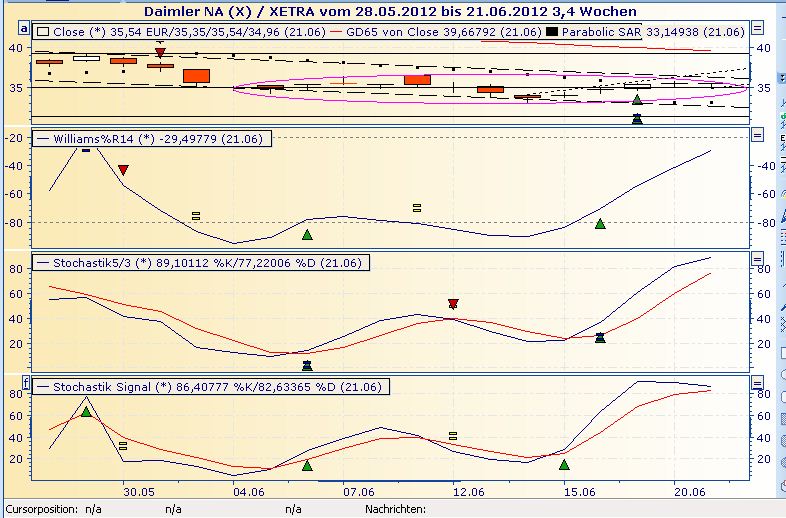Open the Stochastik5/3 panel menu button
This screenshot has width=786, height=518.
click(x=757, y=259)
